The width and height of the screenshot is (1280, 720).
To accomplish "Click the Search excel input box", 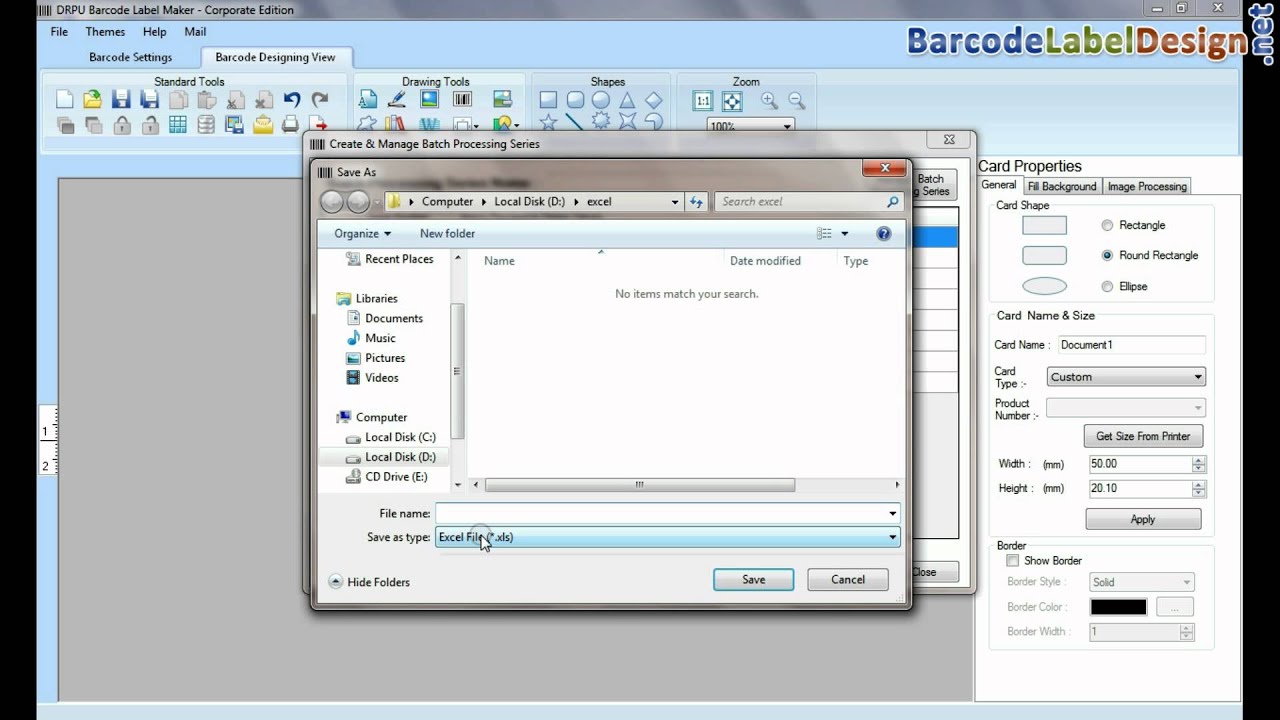I will 809,201.
